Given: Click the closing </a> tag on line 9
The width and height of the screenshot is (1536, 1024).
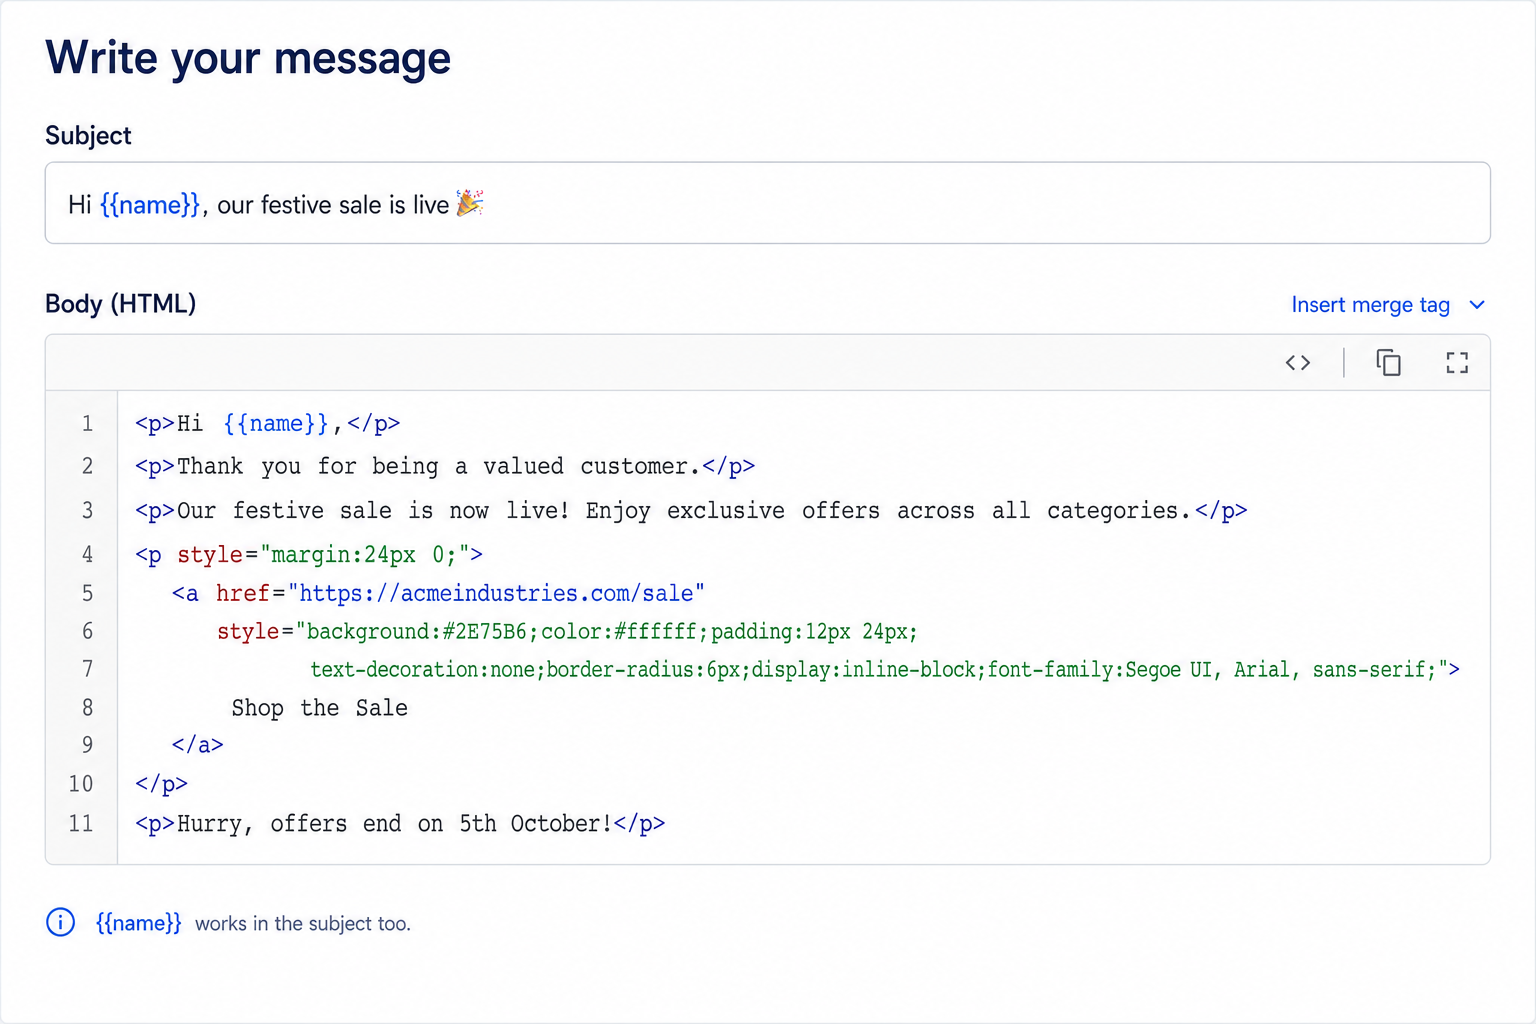Looking at the screenshot, I should tap(197, 745).
